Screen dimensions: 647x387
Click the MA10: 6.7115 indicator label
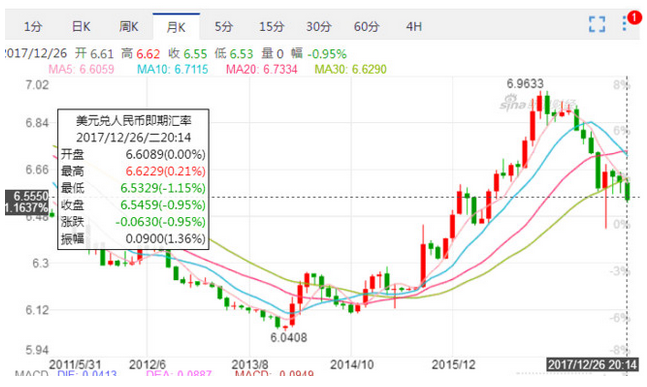[172, 69]
